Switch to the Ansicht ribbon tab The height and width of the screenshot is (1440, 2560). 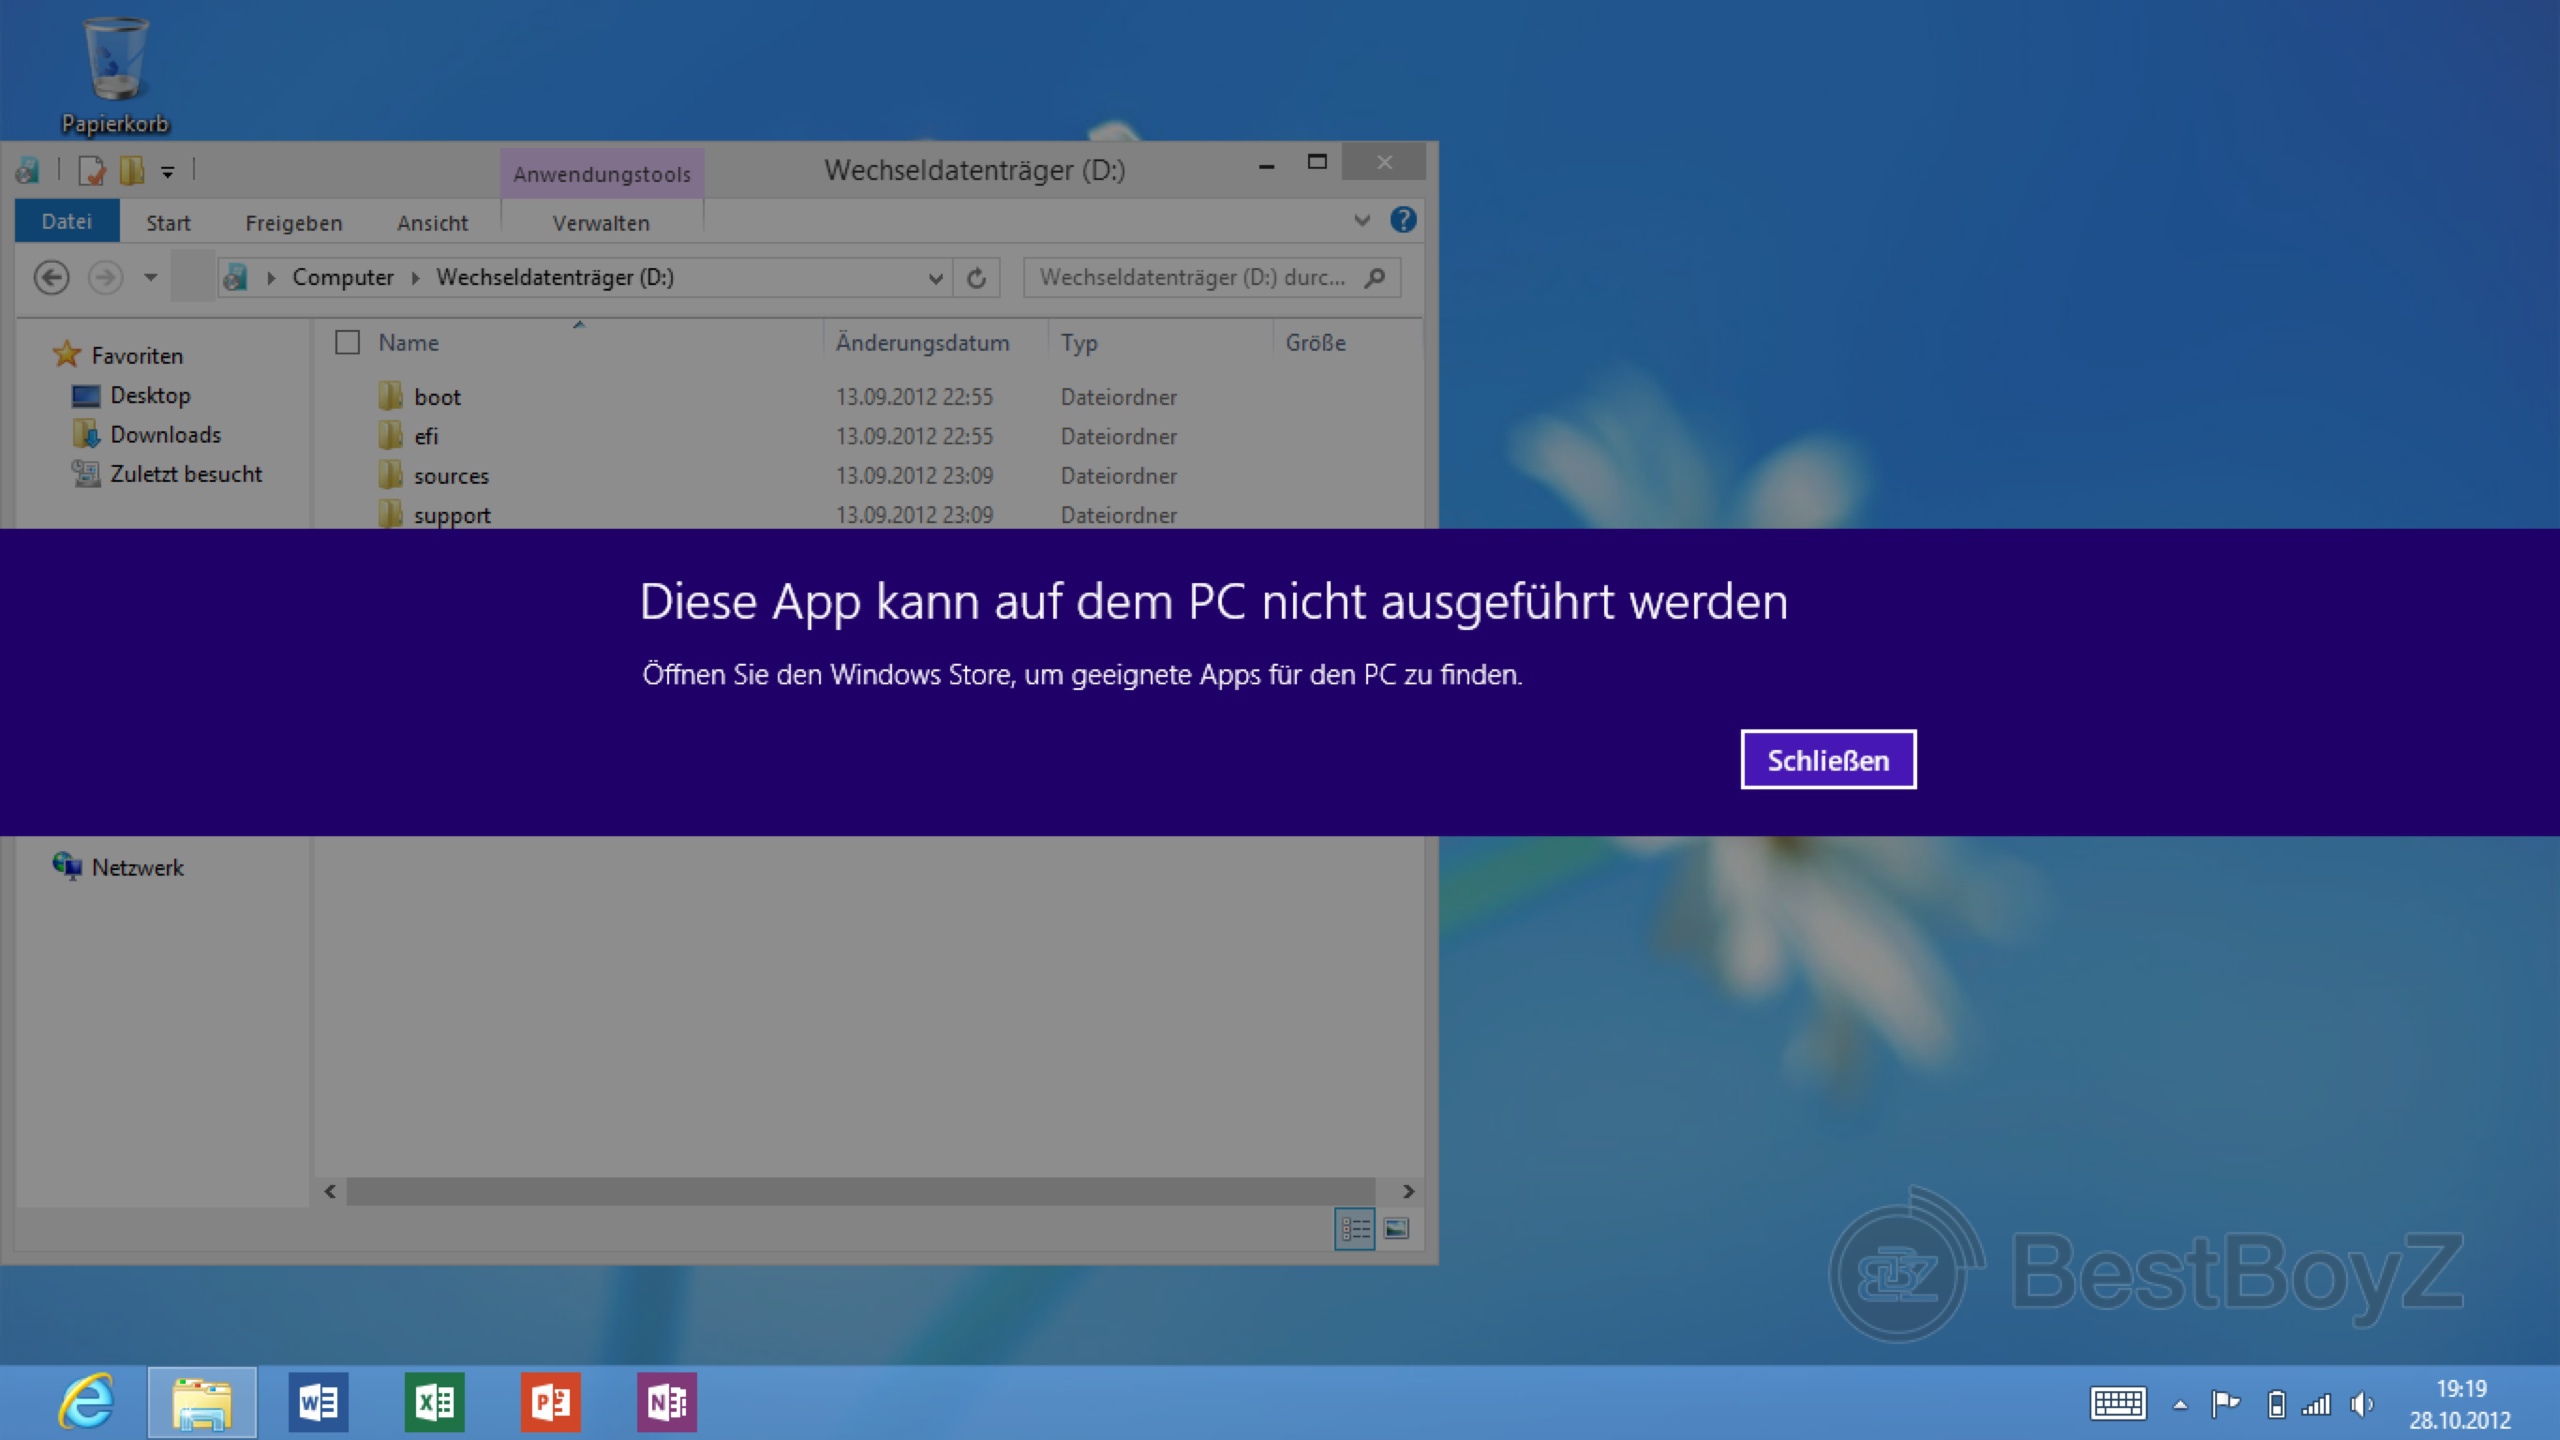click(432, 223)
